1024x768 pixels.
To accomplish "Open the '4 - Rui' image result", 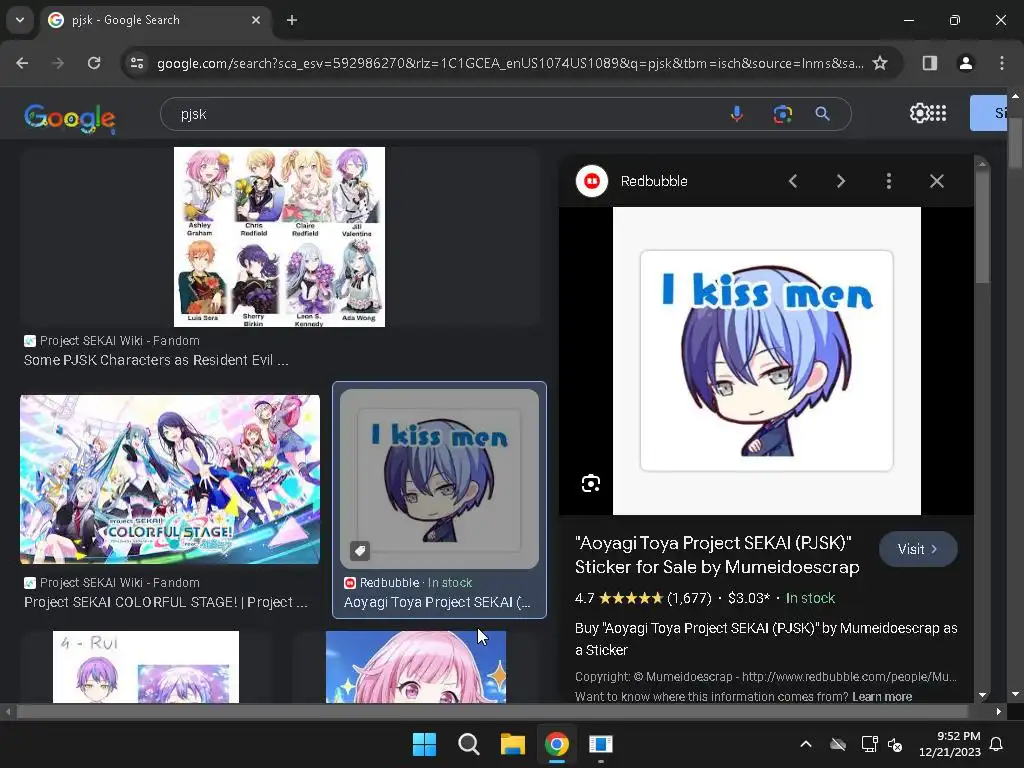I will click(146, 667).
